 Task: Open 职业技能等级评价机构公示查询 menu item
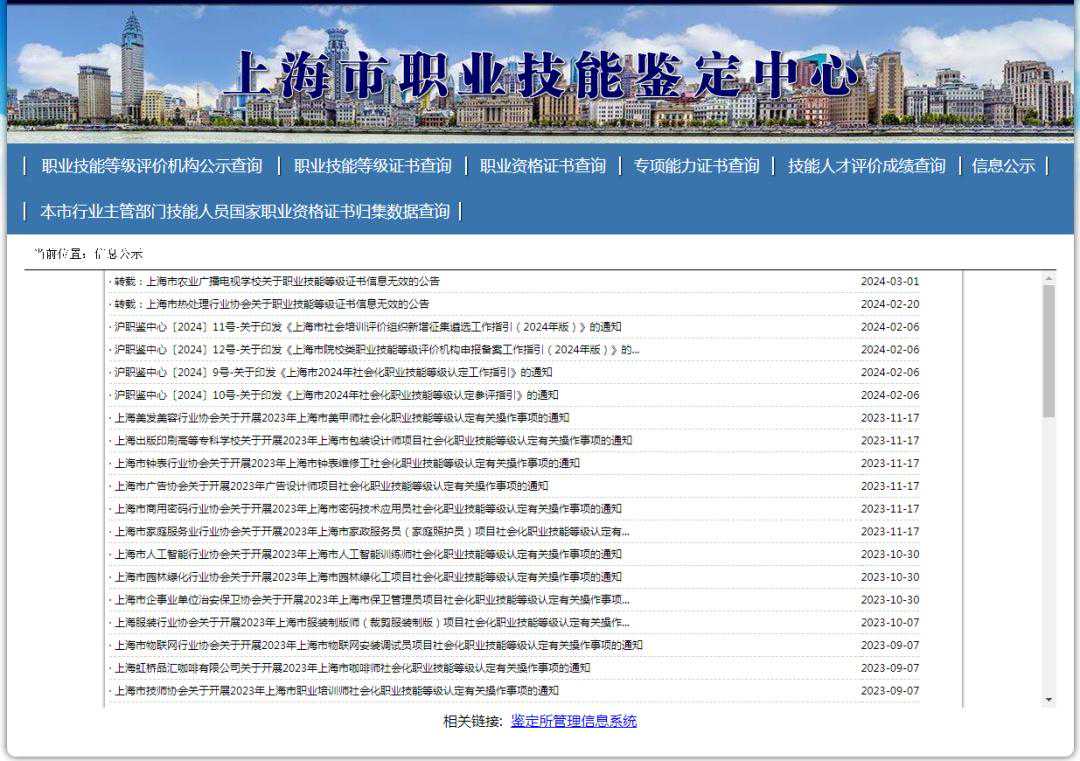coord(151,166)
